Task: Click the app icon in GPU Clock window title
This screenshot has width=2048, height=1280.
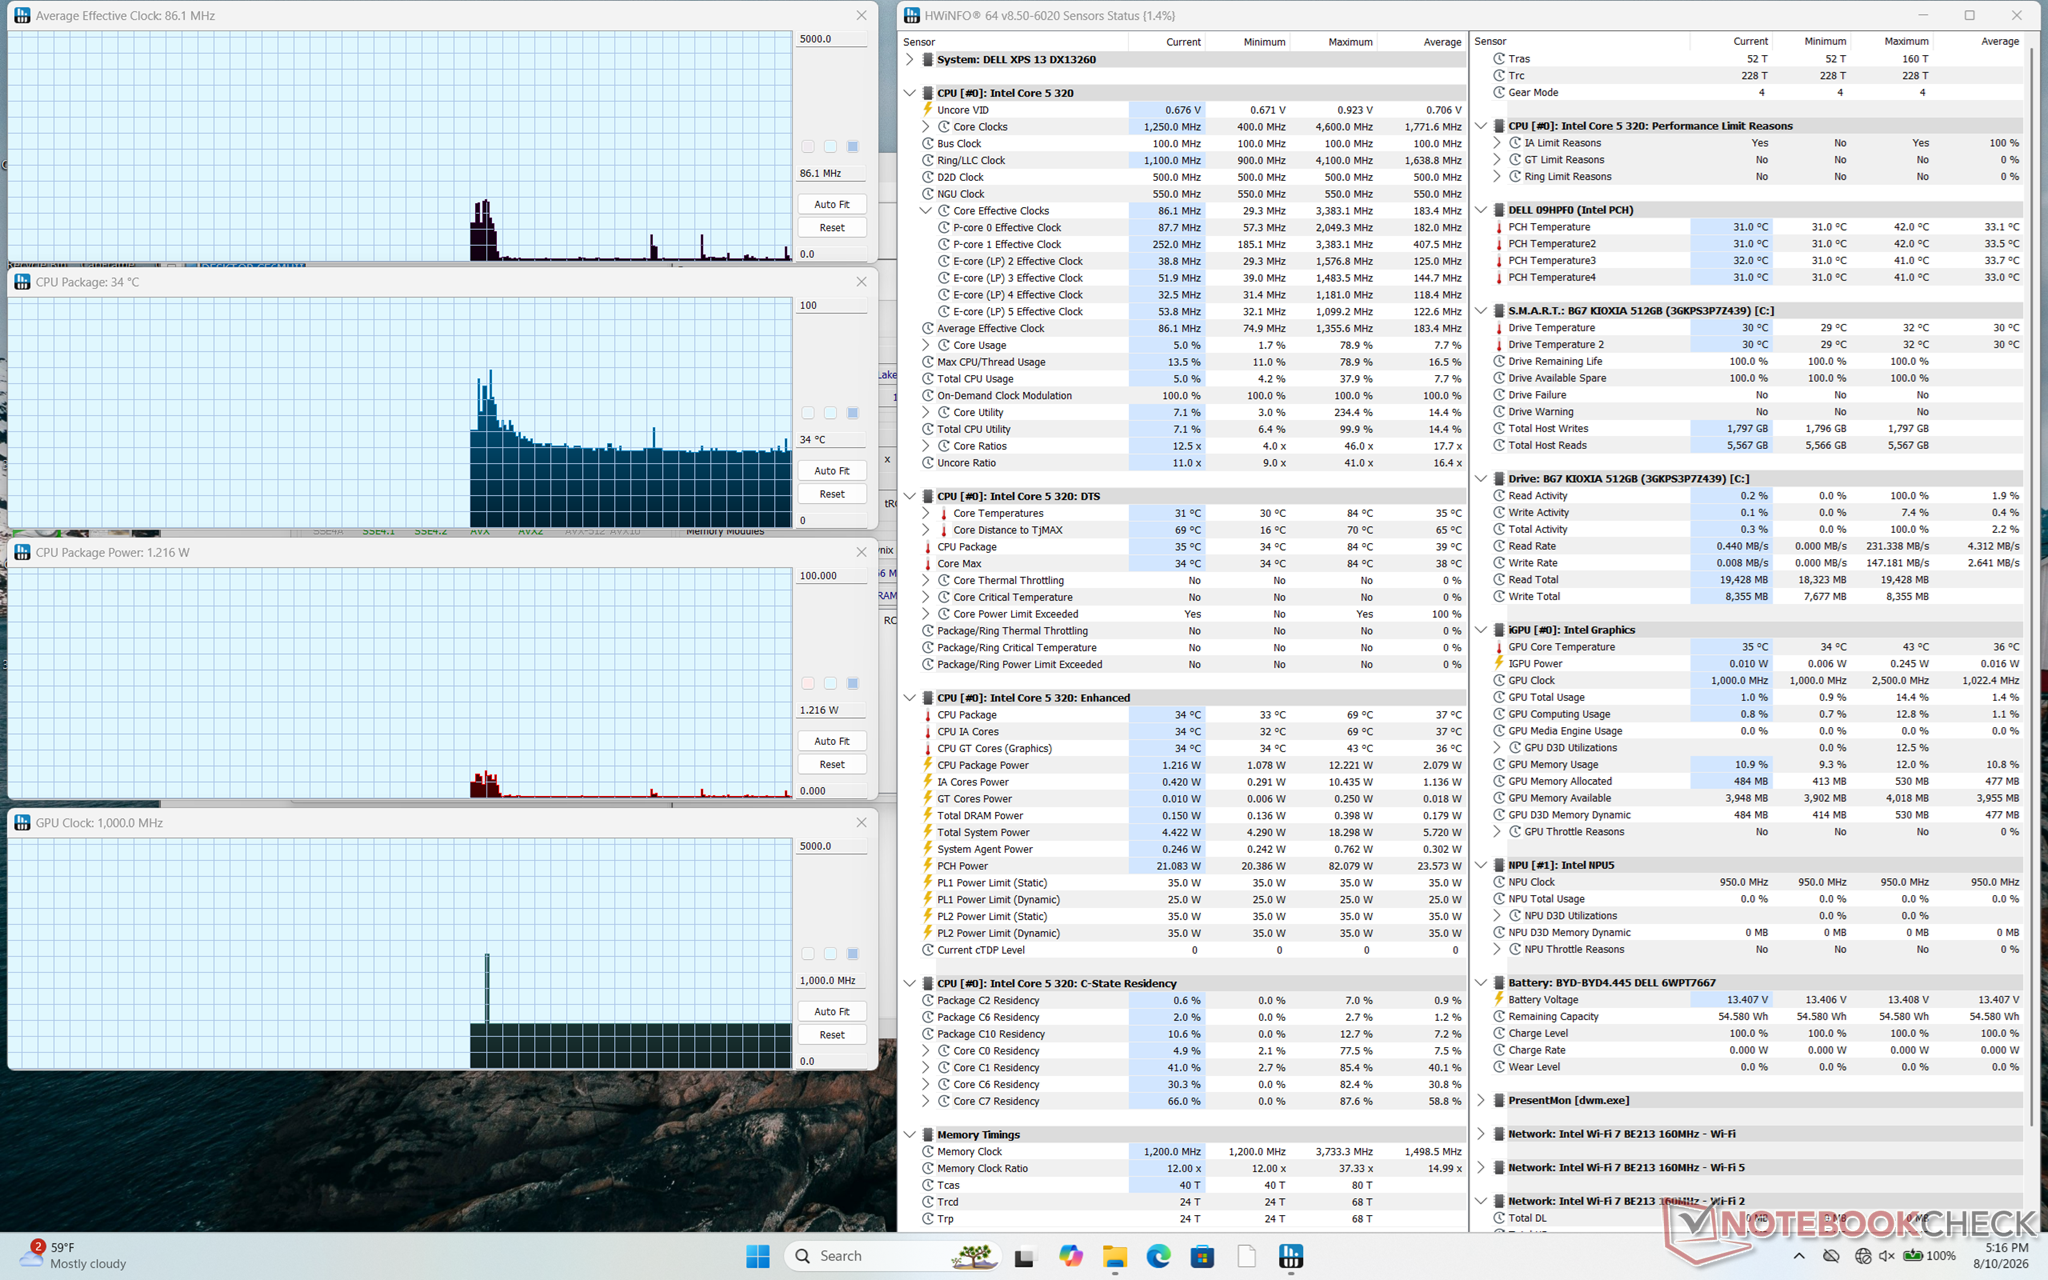Action: [x=22, y=822]
